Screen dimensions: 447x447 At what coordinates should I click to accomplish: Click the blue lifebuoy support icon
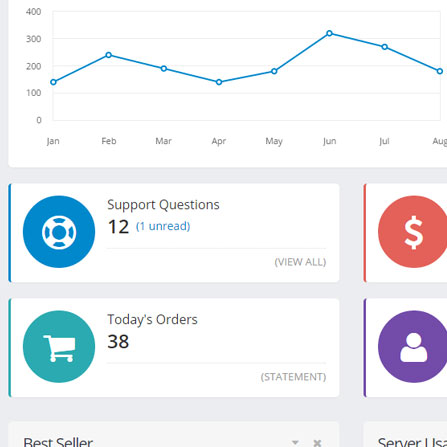tap(59, 232)
